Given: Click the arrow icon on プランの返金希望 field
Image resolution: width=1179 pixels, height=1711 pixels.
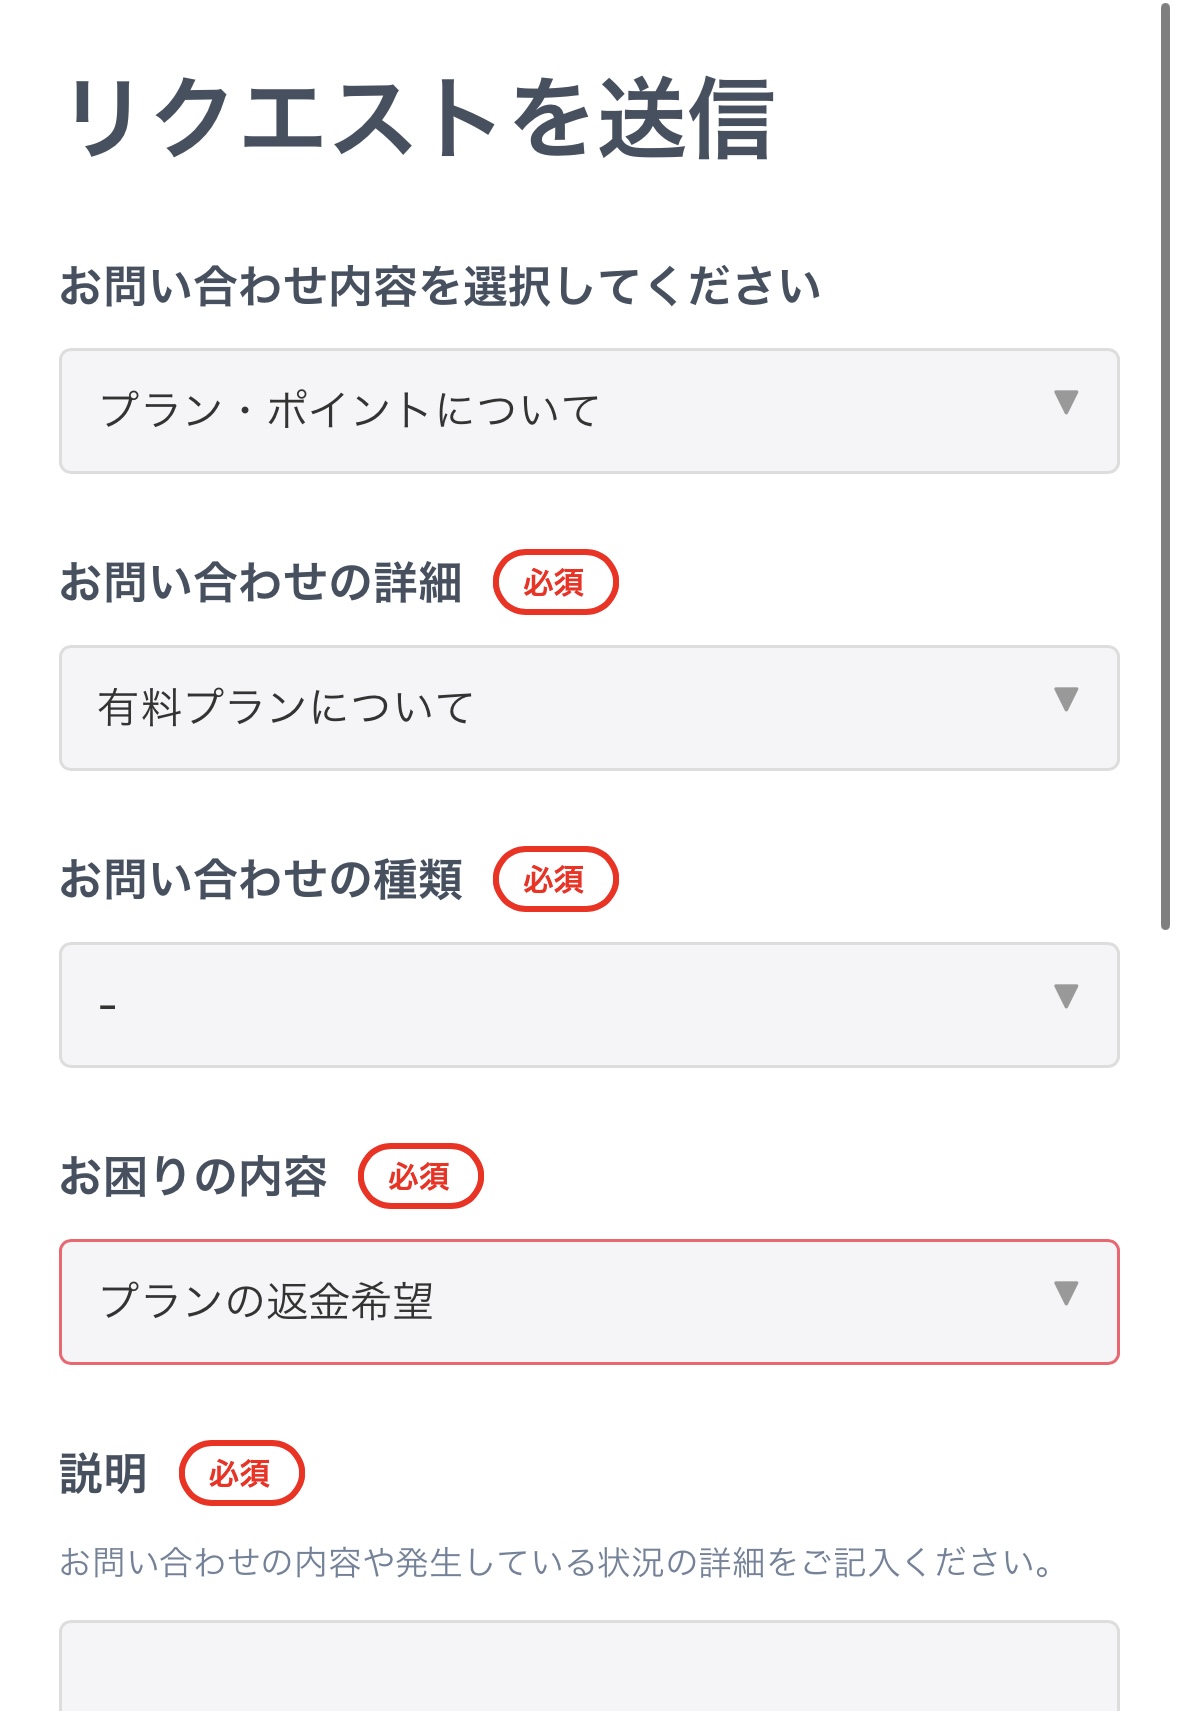Looking at the screenshot, I should coord(1066,1293).
